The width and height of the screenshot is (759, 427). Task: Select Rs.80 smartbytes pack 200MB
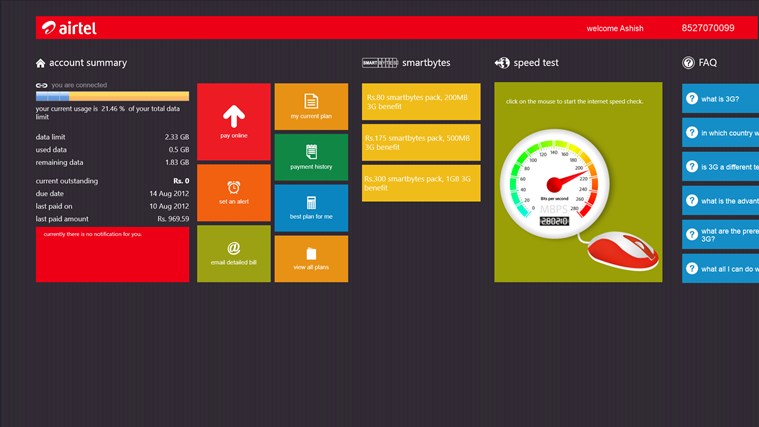(421, 101)
